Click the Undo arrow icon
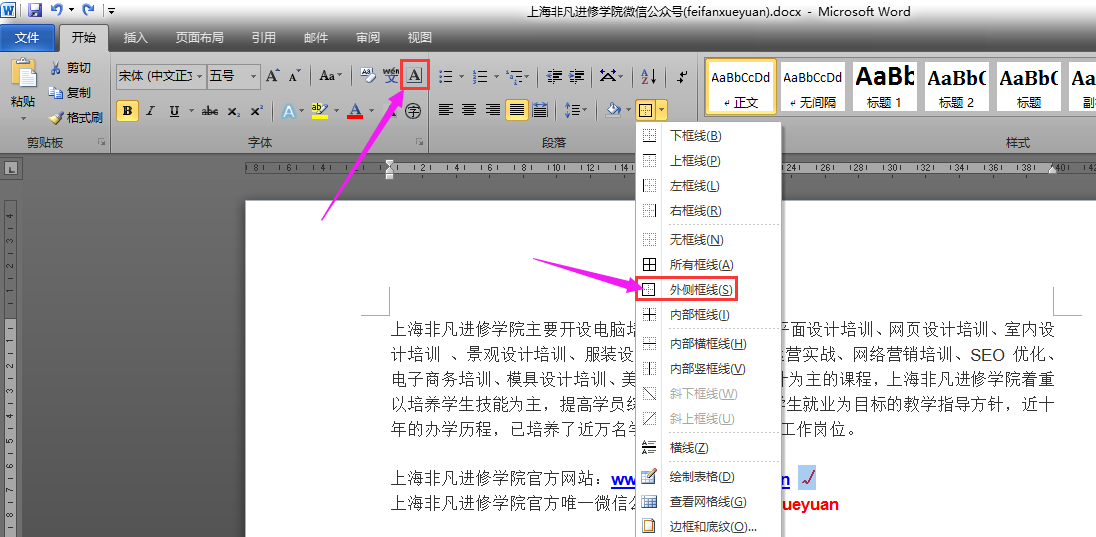 (x=57, y=10)
